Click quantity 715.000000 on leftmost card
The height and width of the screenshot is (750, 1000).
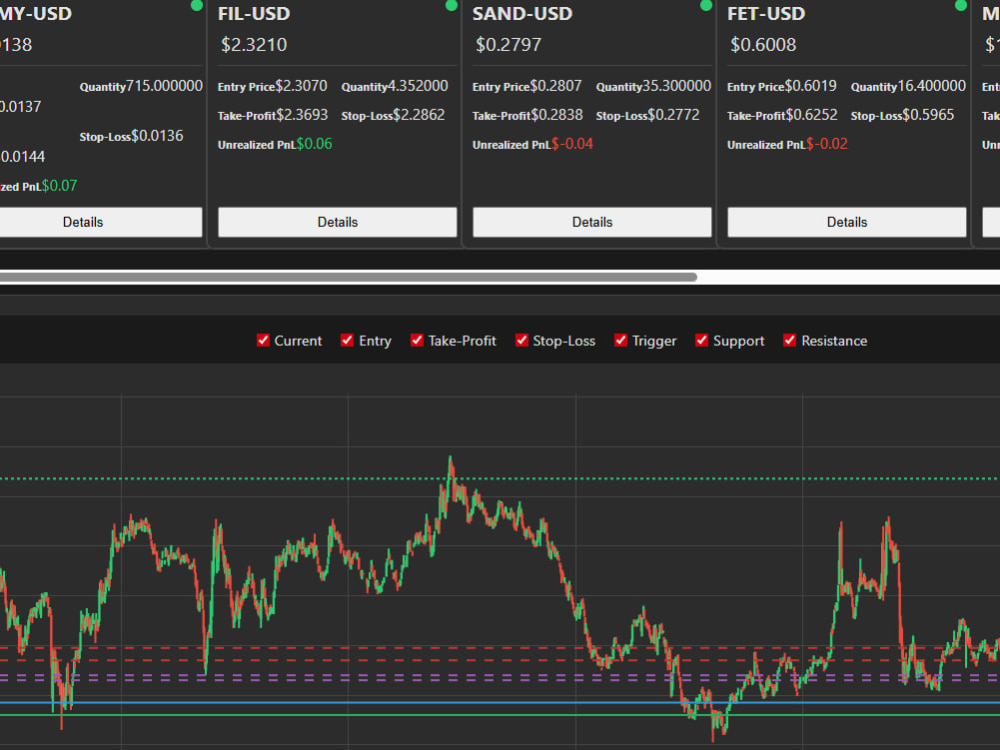165,86
